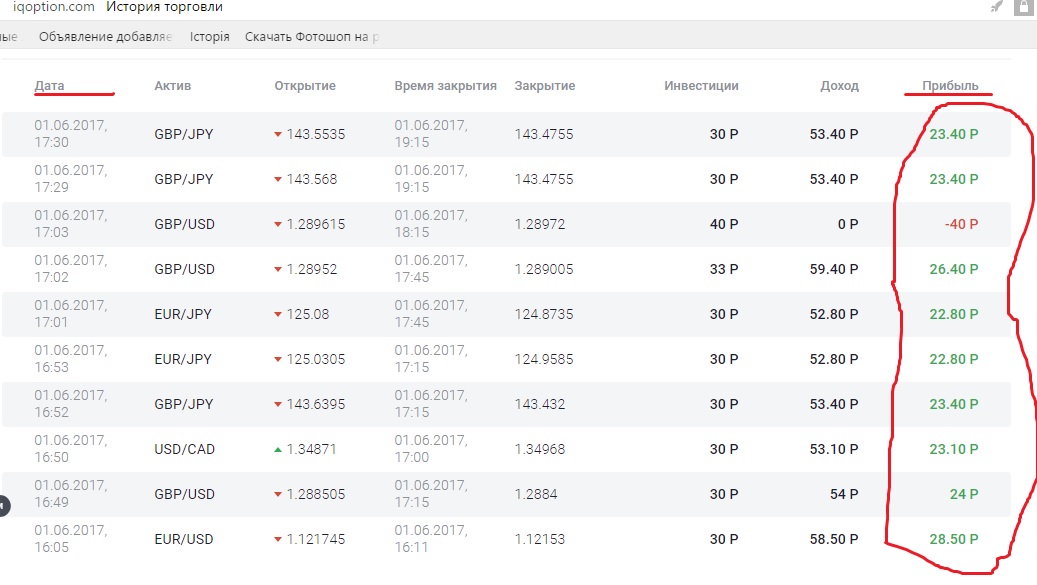This screenshot has height=585, width=1037.
Task: Click the red down arrow beside 1.289615
Action: 278,225
